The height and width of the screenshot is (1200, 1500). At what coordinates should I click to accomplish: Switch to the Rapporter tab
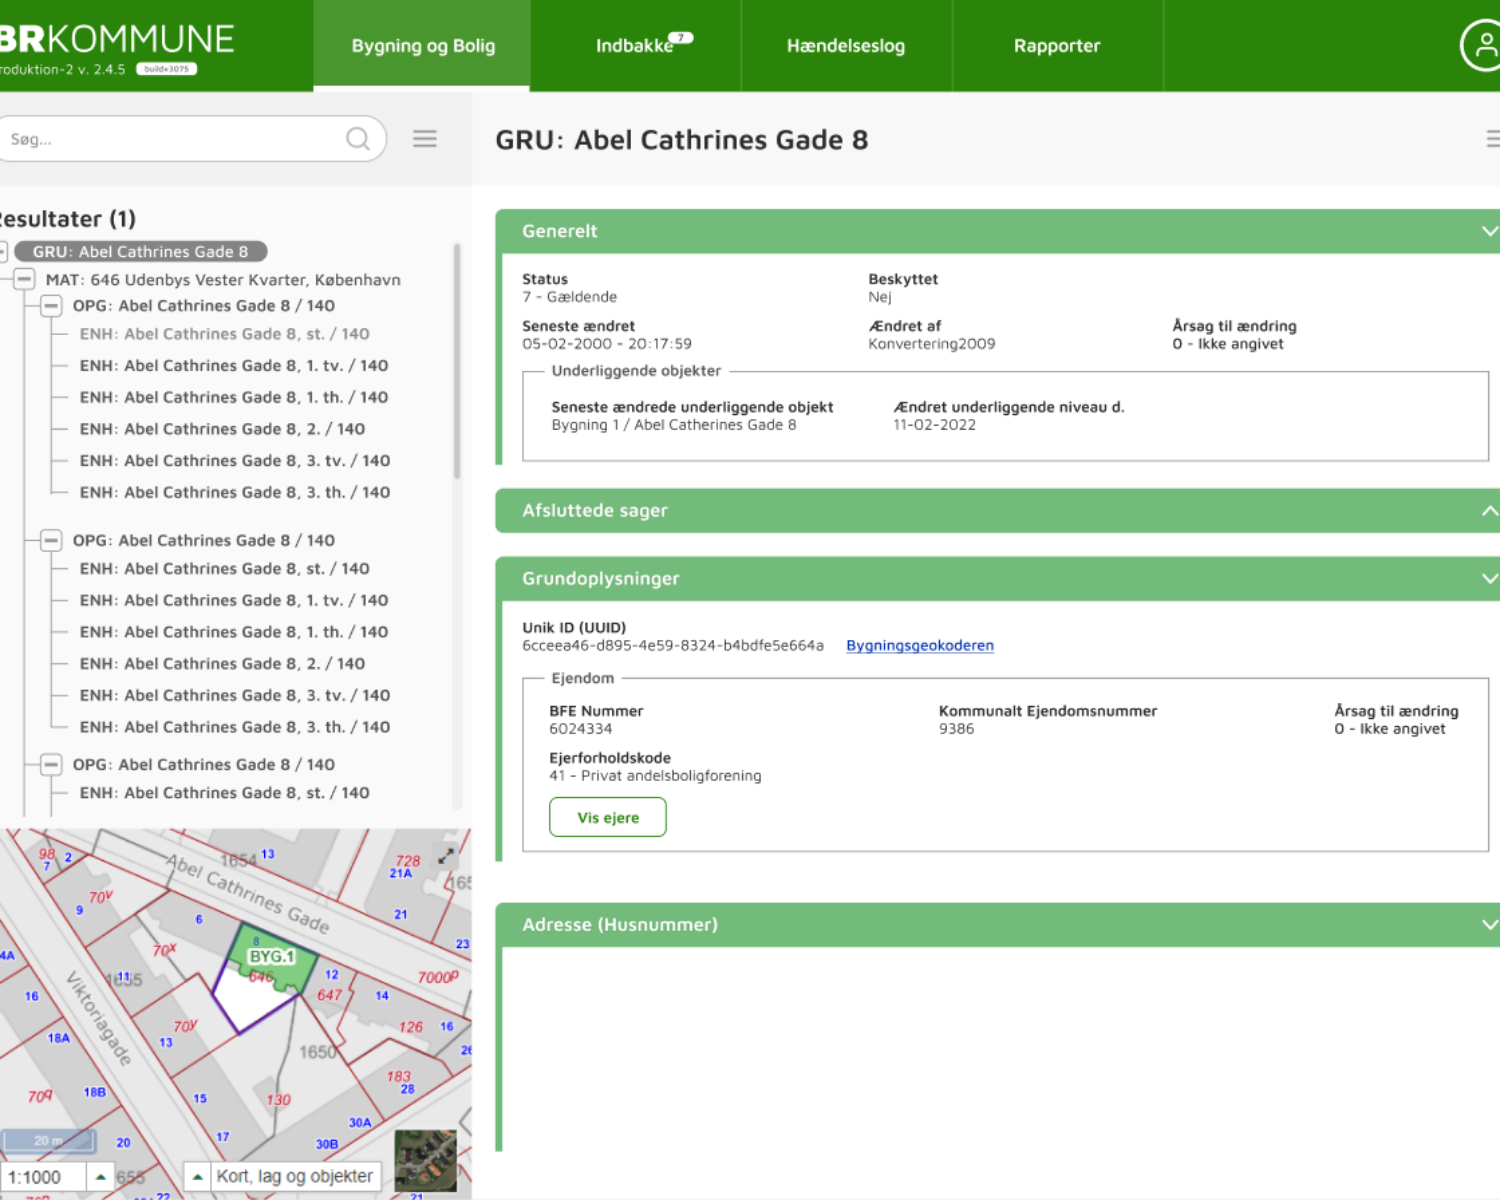1056,46
